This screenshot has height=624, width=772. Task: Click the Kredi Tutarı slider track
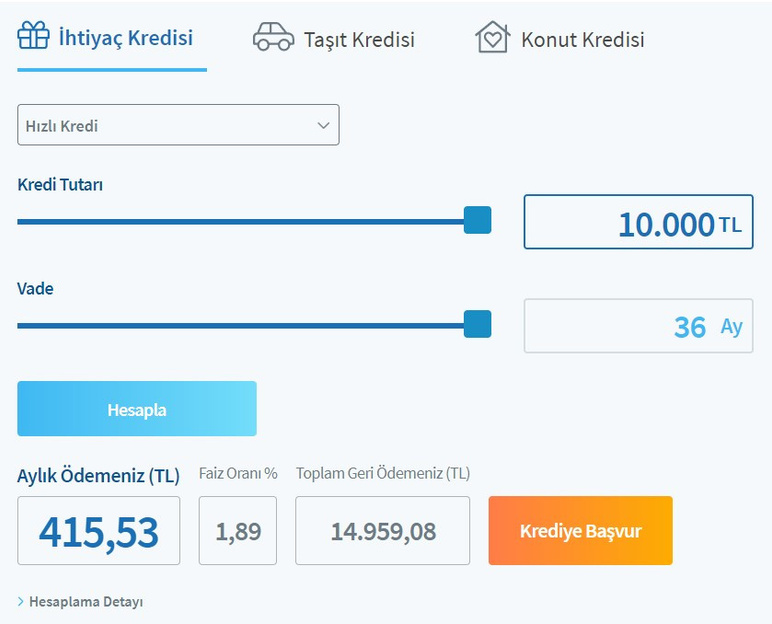point(241,222)
